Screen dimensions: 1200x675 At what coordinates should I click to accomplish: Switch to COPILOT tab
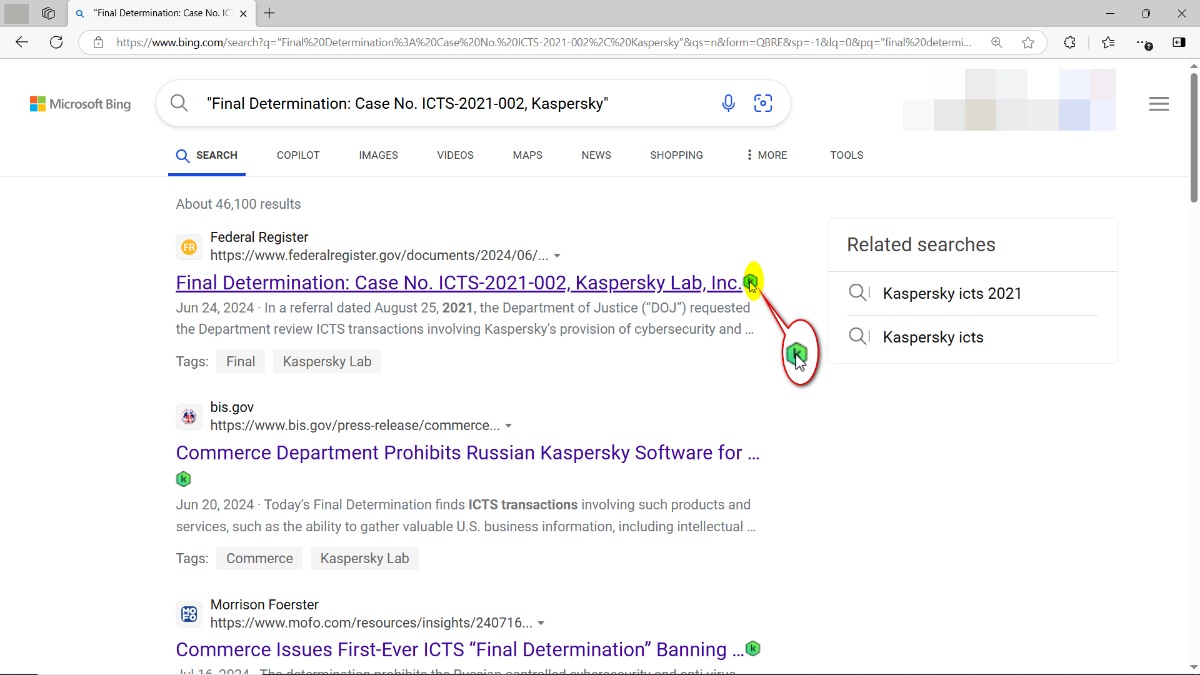(x=298, y=155)
